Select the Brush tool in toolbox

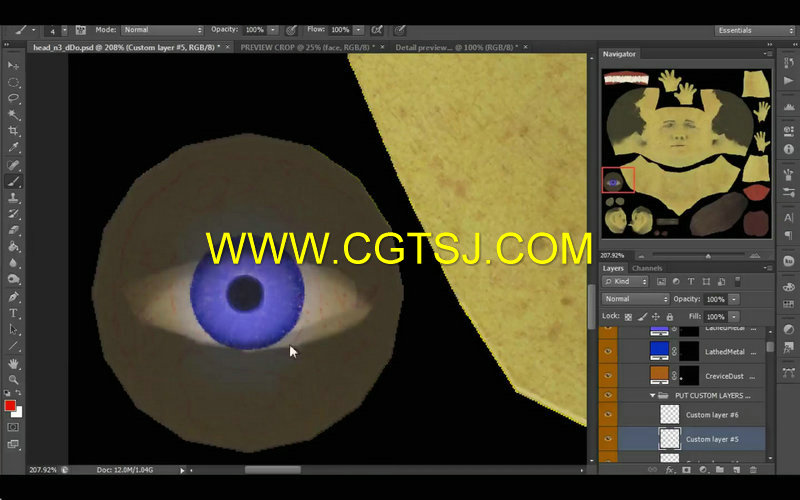point(13,181)
